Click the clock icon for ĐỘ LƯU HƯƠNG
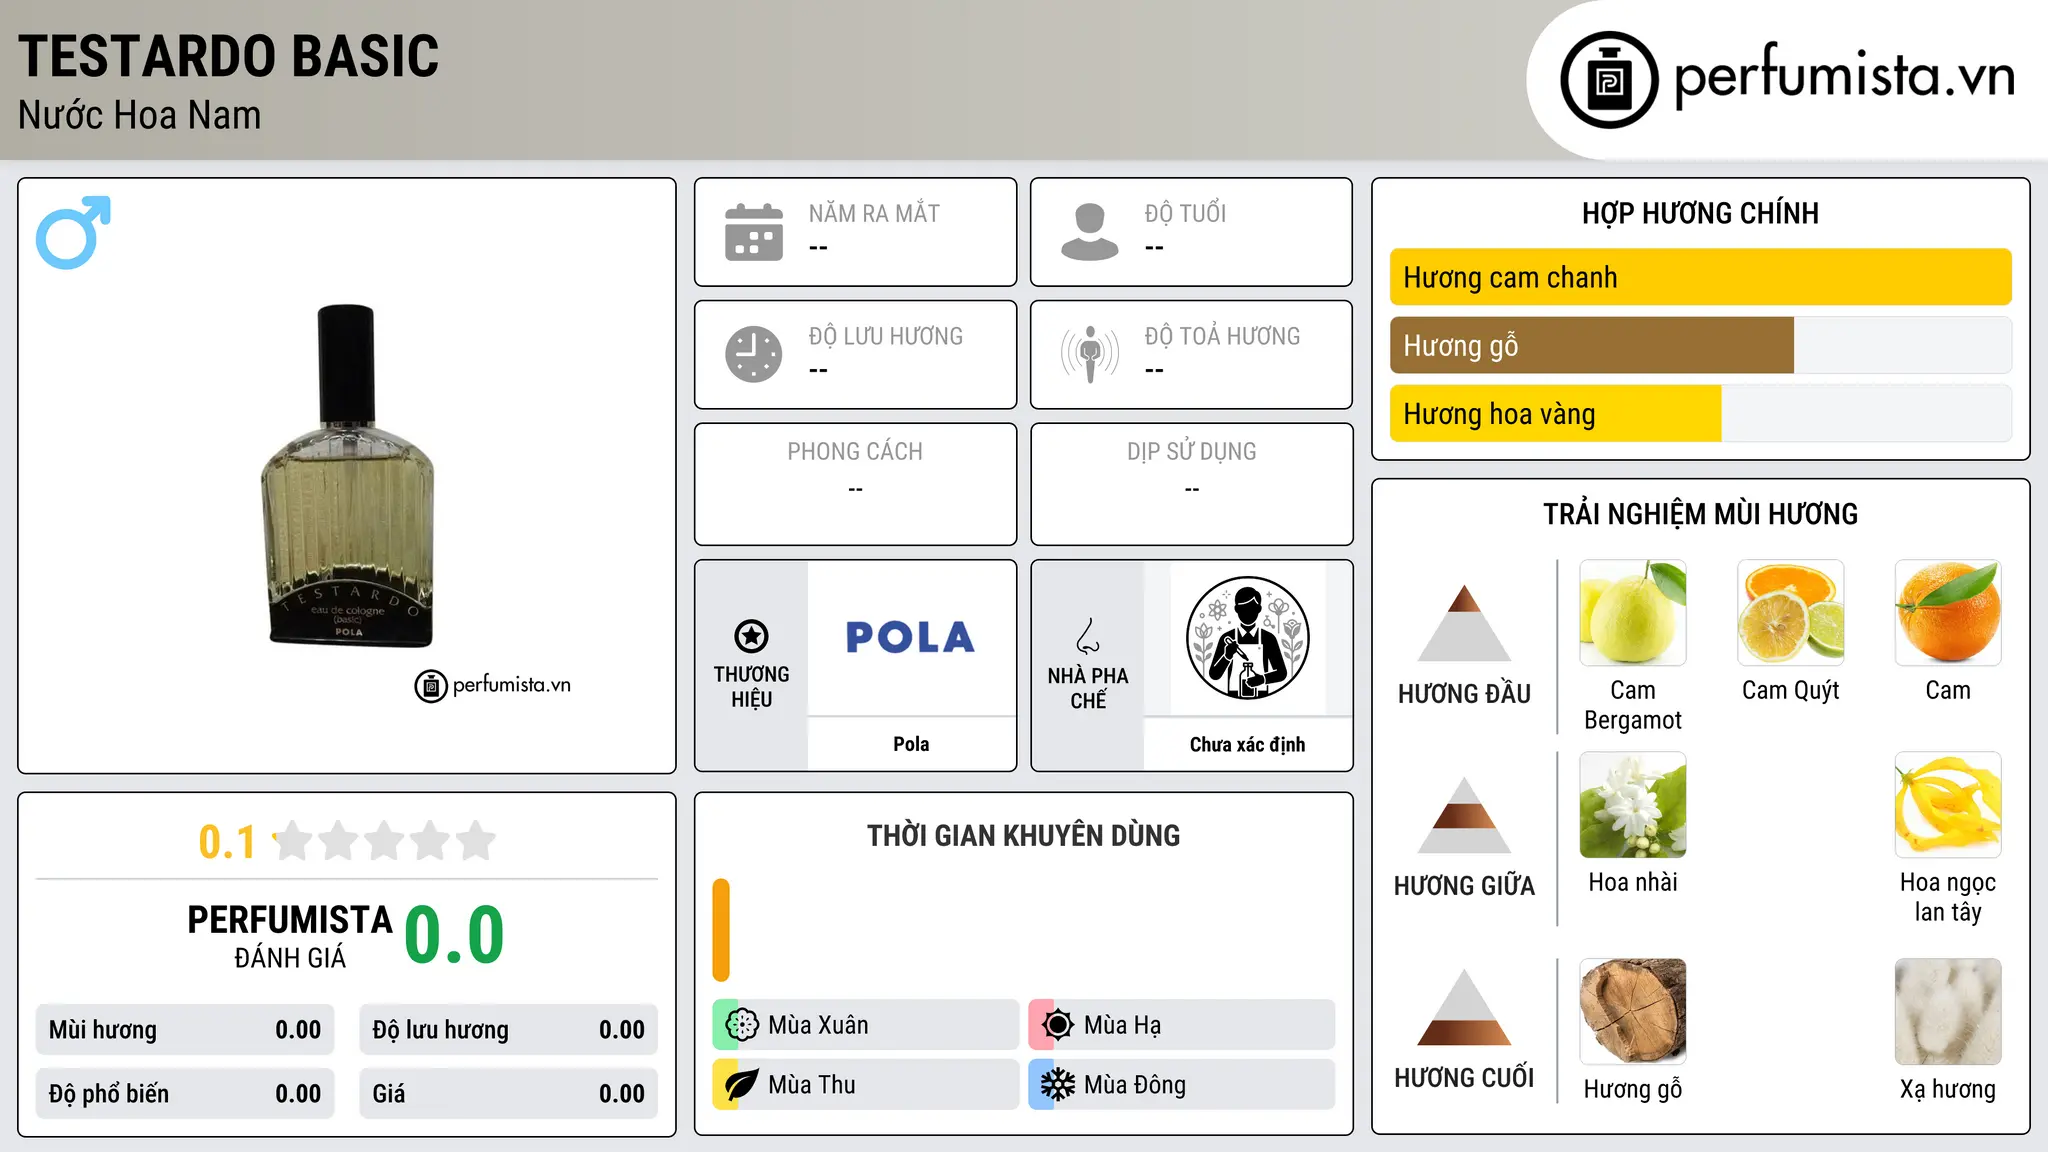The image size is (2048, 1152). click(x=754, y=354)
